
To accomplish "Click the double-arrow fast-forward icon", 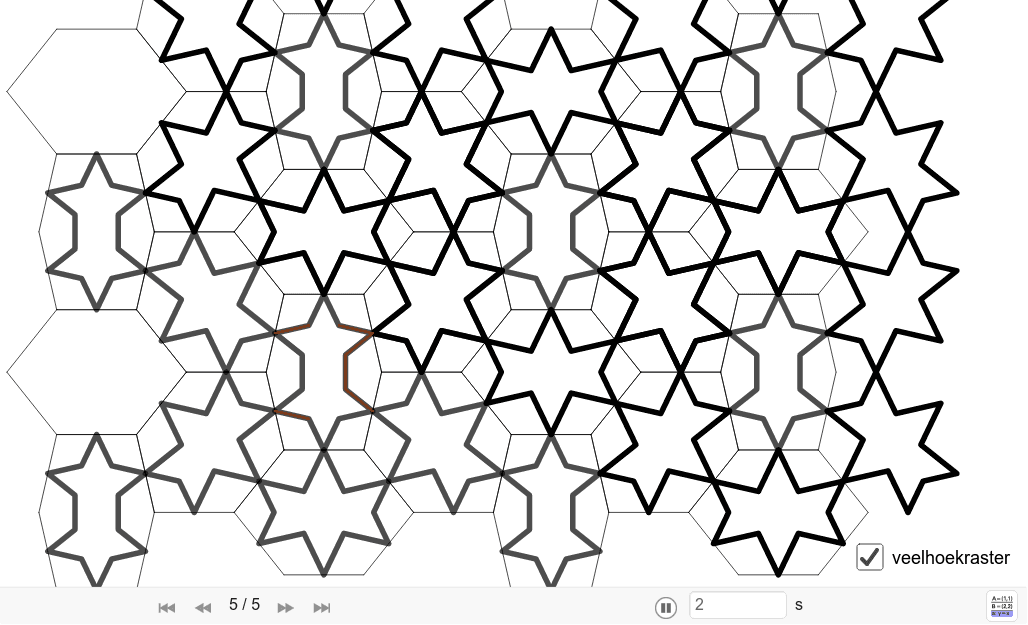I will (285, 607).
